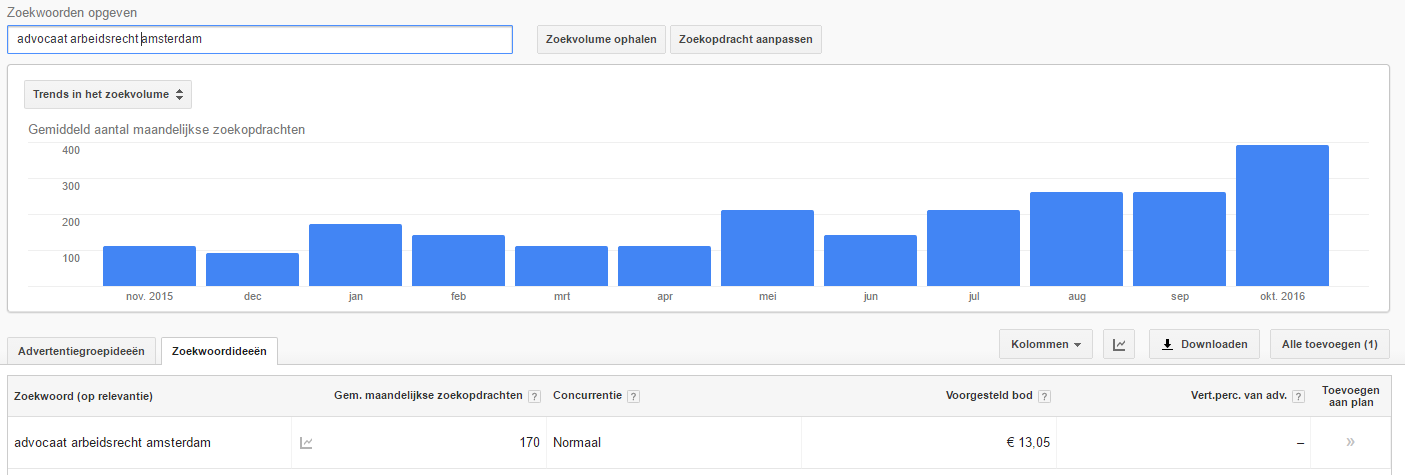Screen dimensions: 1405x475
Task: Click the Downloaden button with download icon
Action: point(1204,345)
